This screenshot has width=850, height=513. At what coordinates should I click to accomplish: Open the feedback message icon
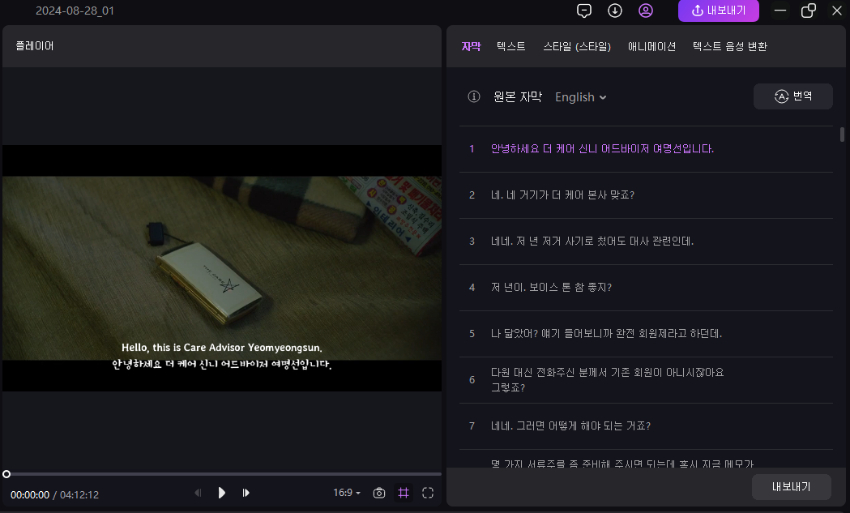pos(585,11)
